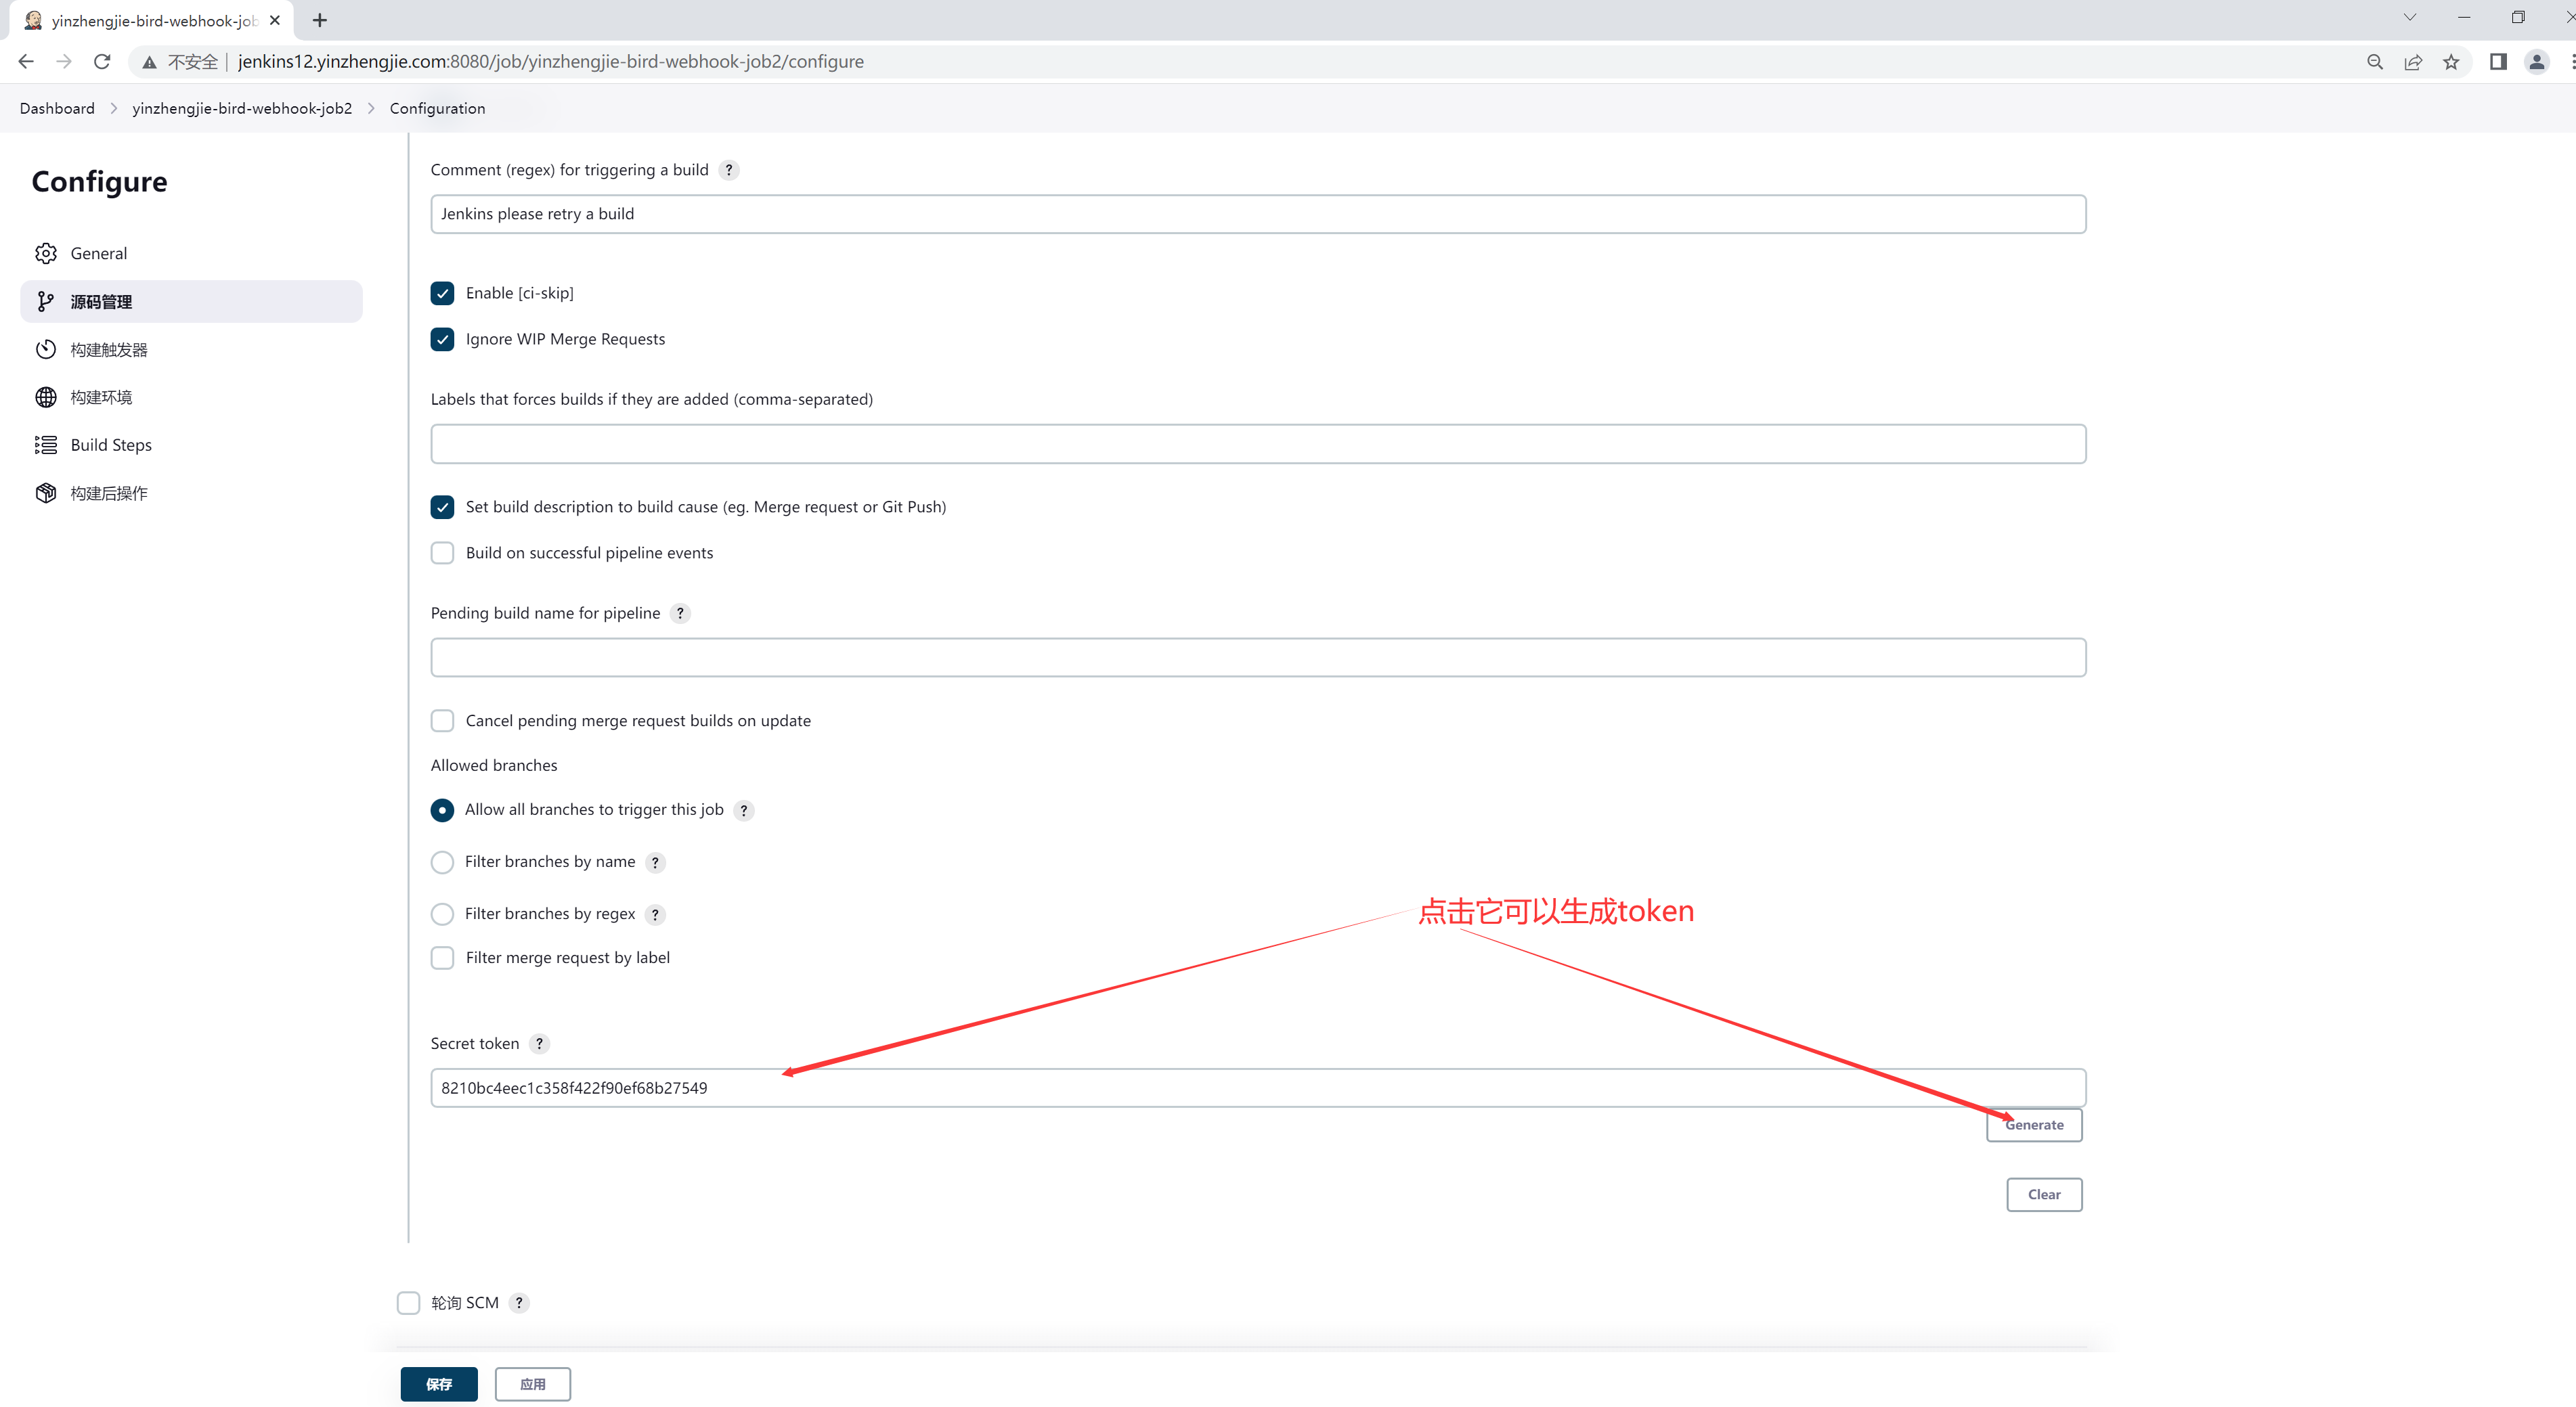Open help for Filter branches by regex
Screen dimensions: 2576x1407
pyautogui.click(x=655, y=914)
